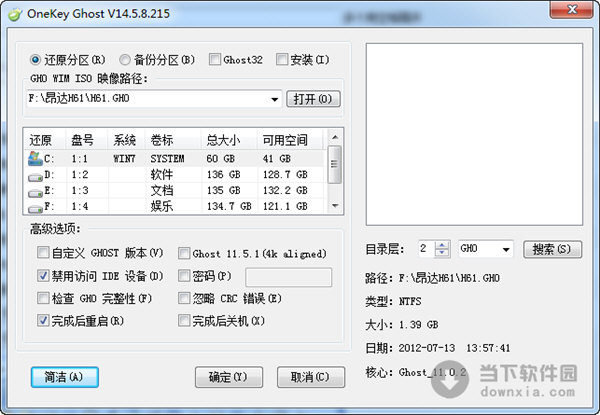Close the OneKey Ghost window
This screenshot has height=415, width=600.
click(572, 10)
